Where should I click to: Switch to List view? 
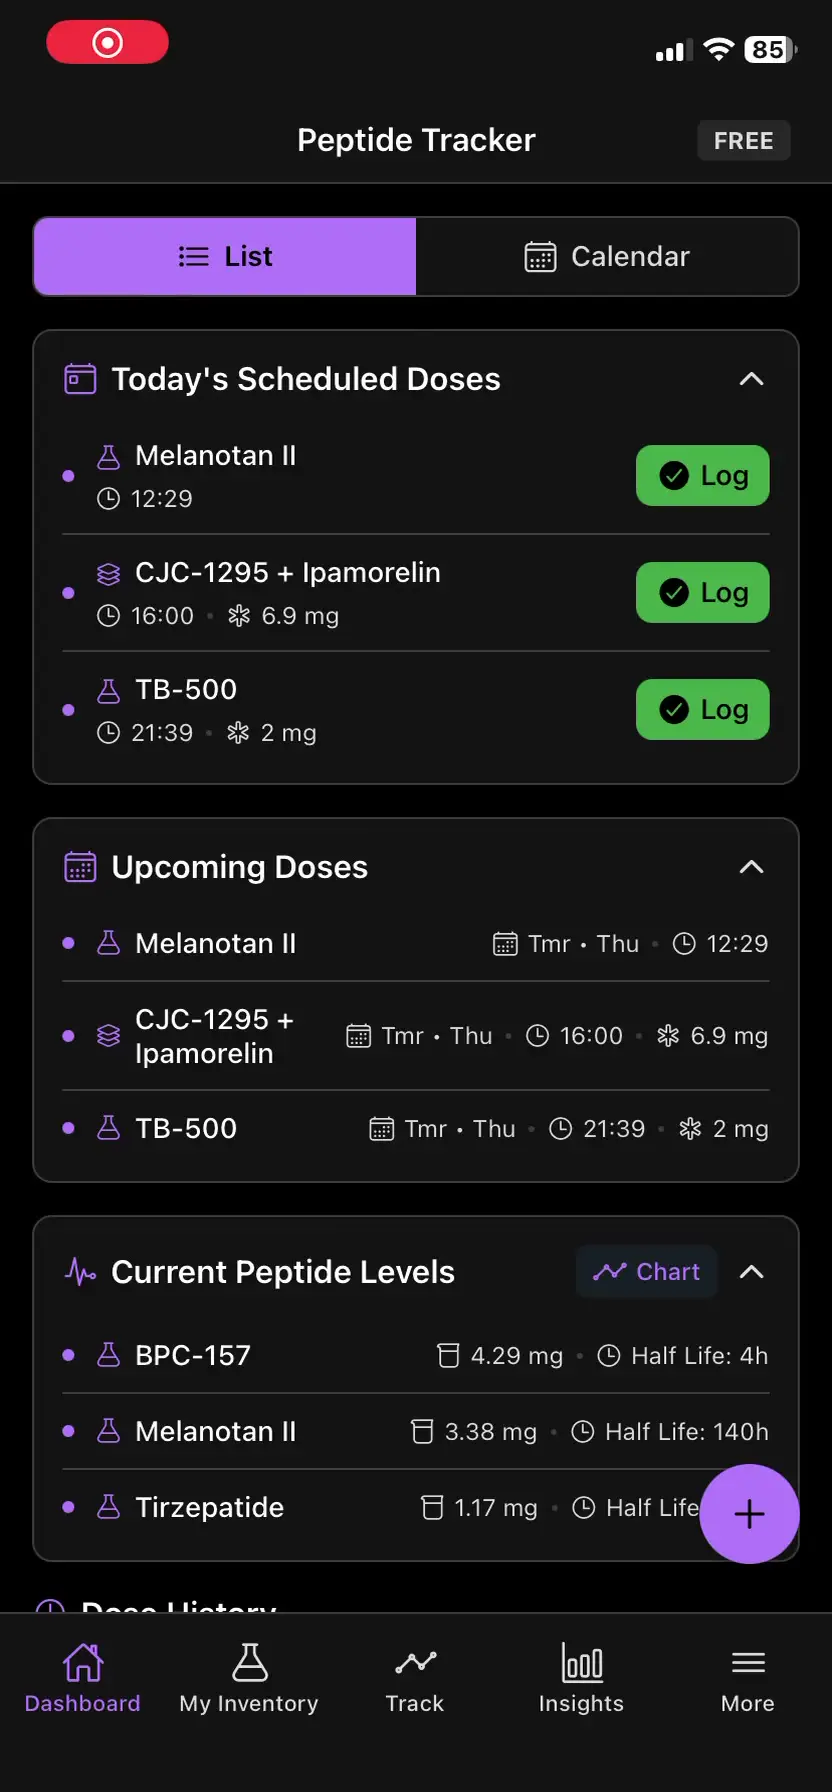tap(225, 257)
